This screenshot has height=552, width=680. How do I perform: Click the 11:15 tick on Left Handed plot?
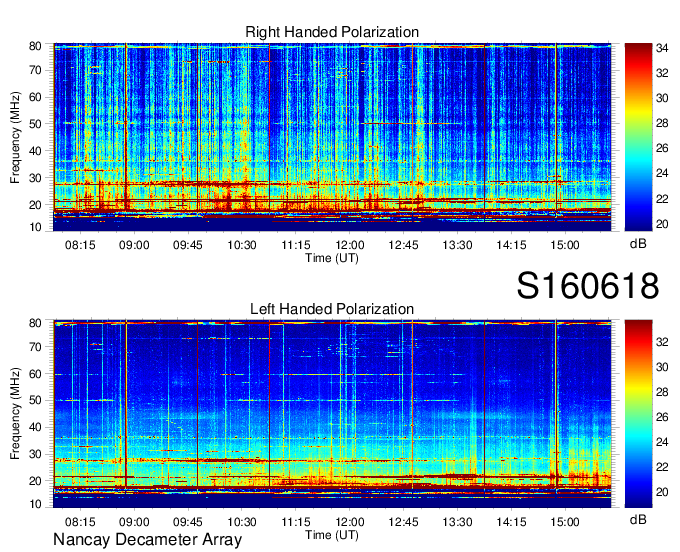point(296,522)
